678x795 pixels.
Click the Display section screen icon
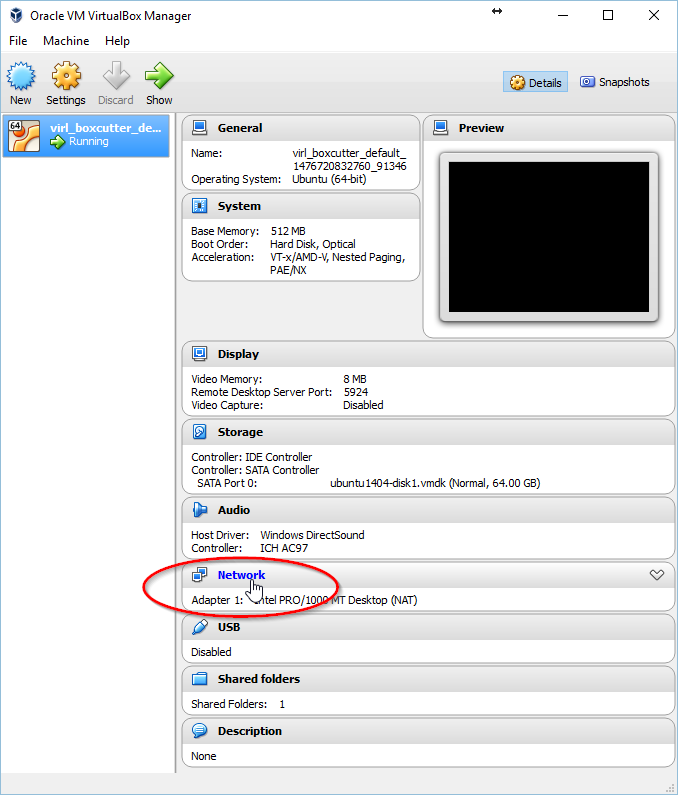(x=199, y=354)
